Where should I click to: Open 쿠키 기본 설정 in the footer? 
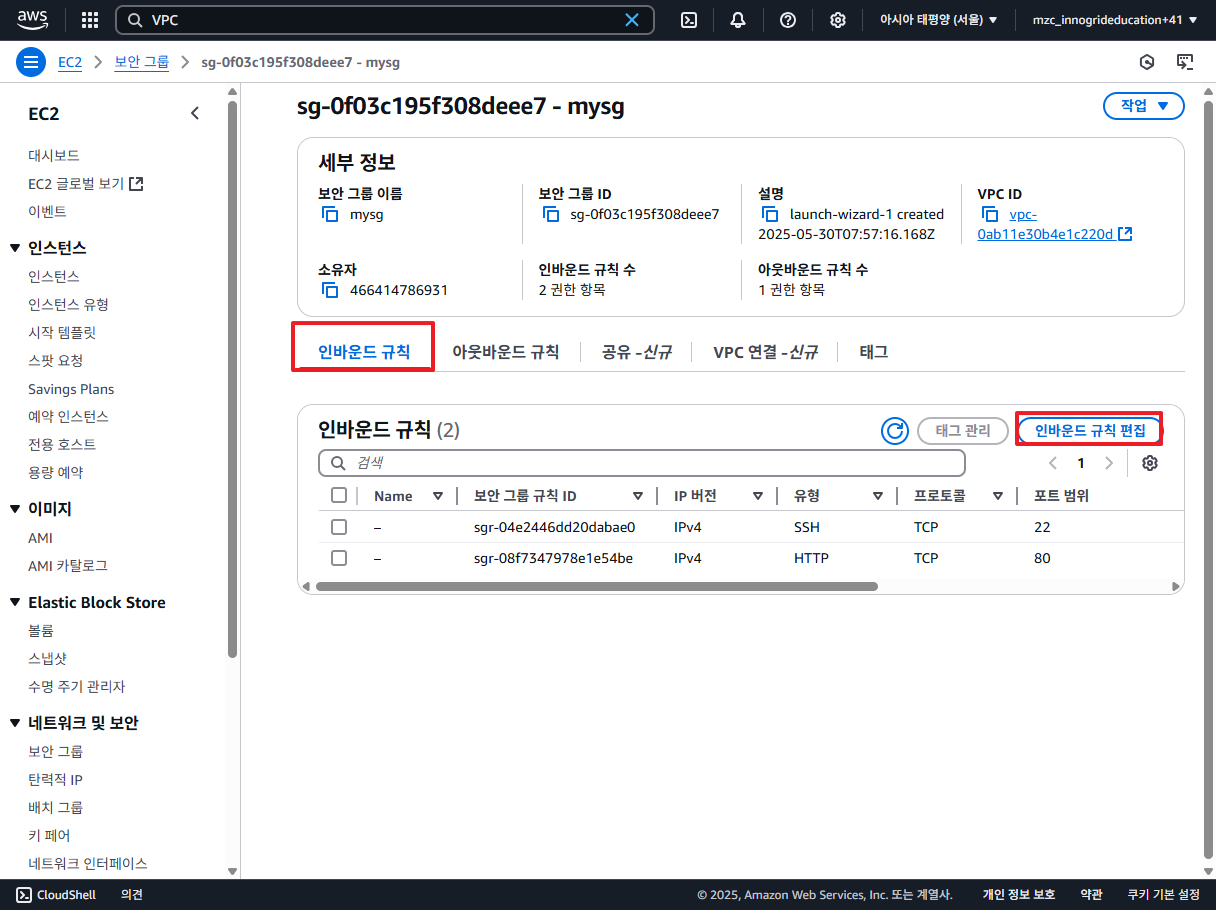pos(1163,895)
